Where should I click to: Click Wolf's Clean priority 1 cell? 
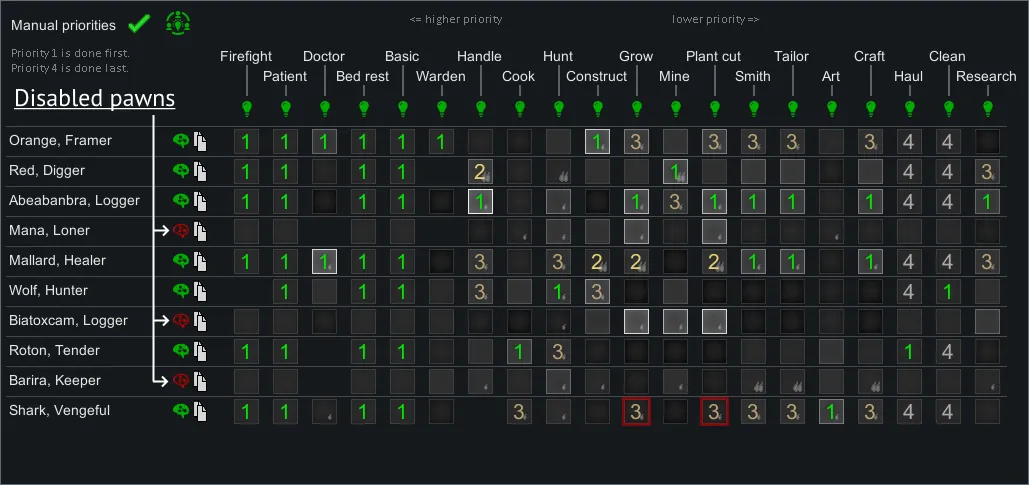tap(948, 291)
